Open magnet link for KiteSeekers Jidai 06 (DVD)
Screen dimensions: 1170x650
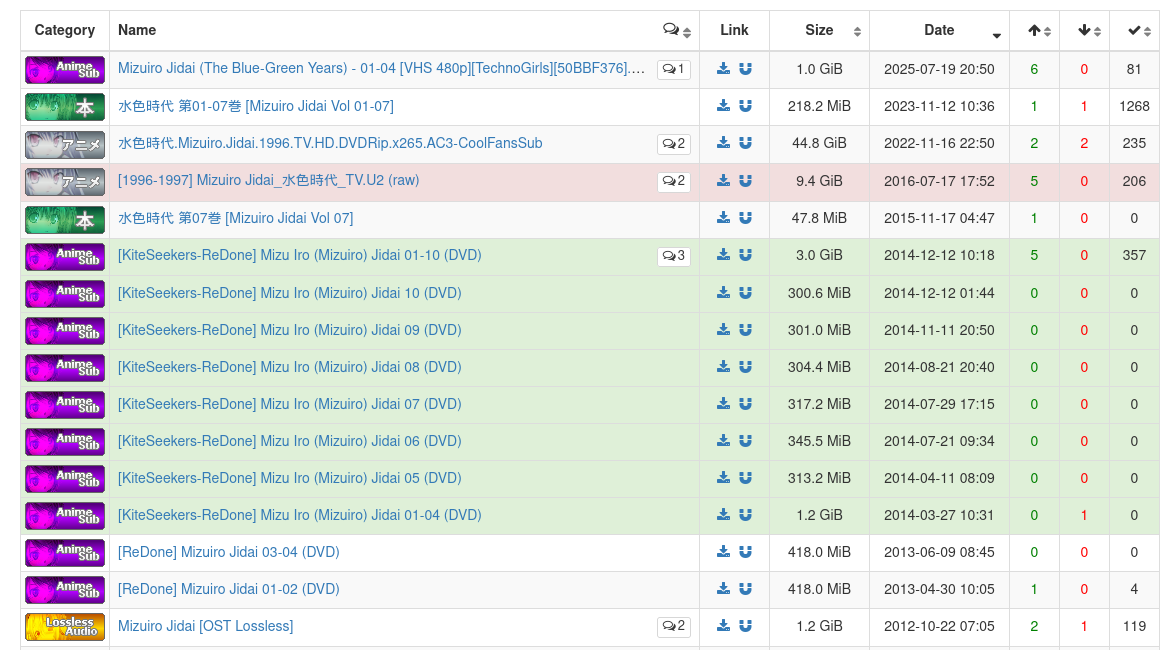745,441
